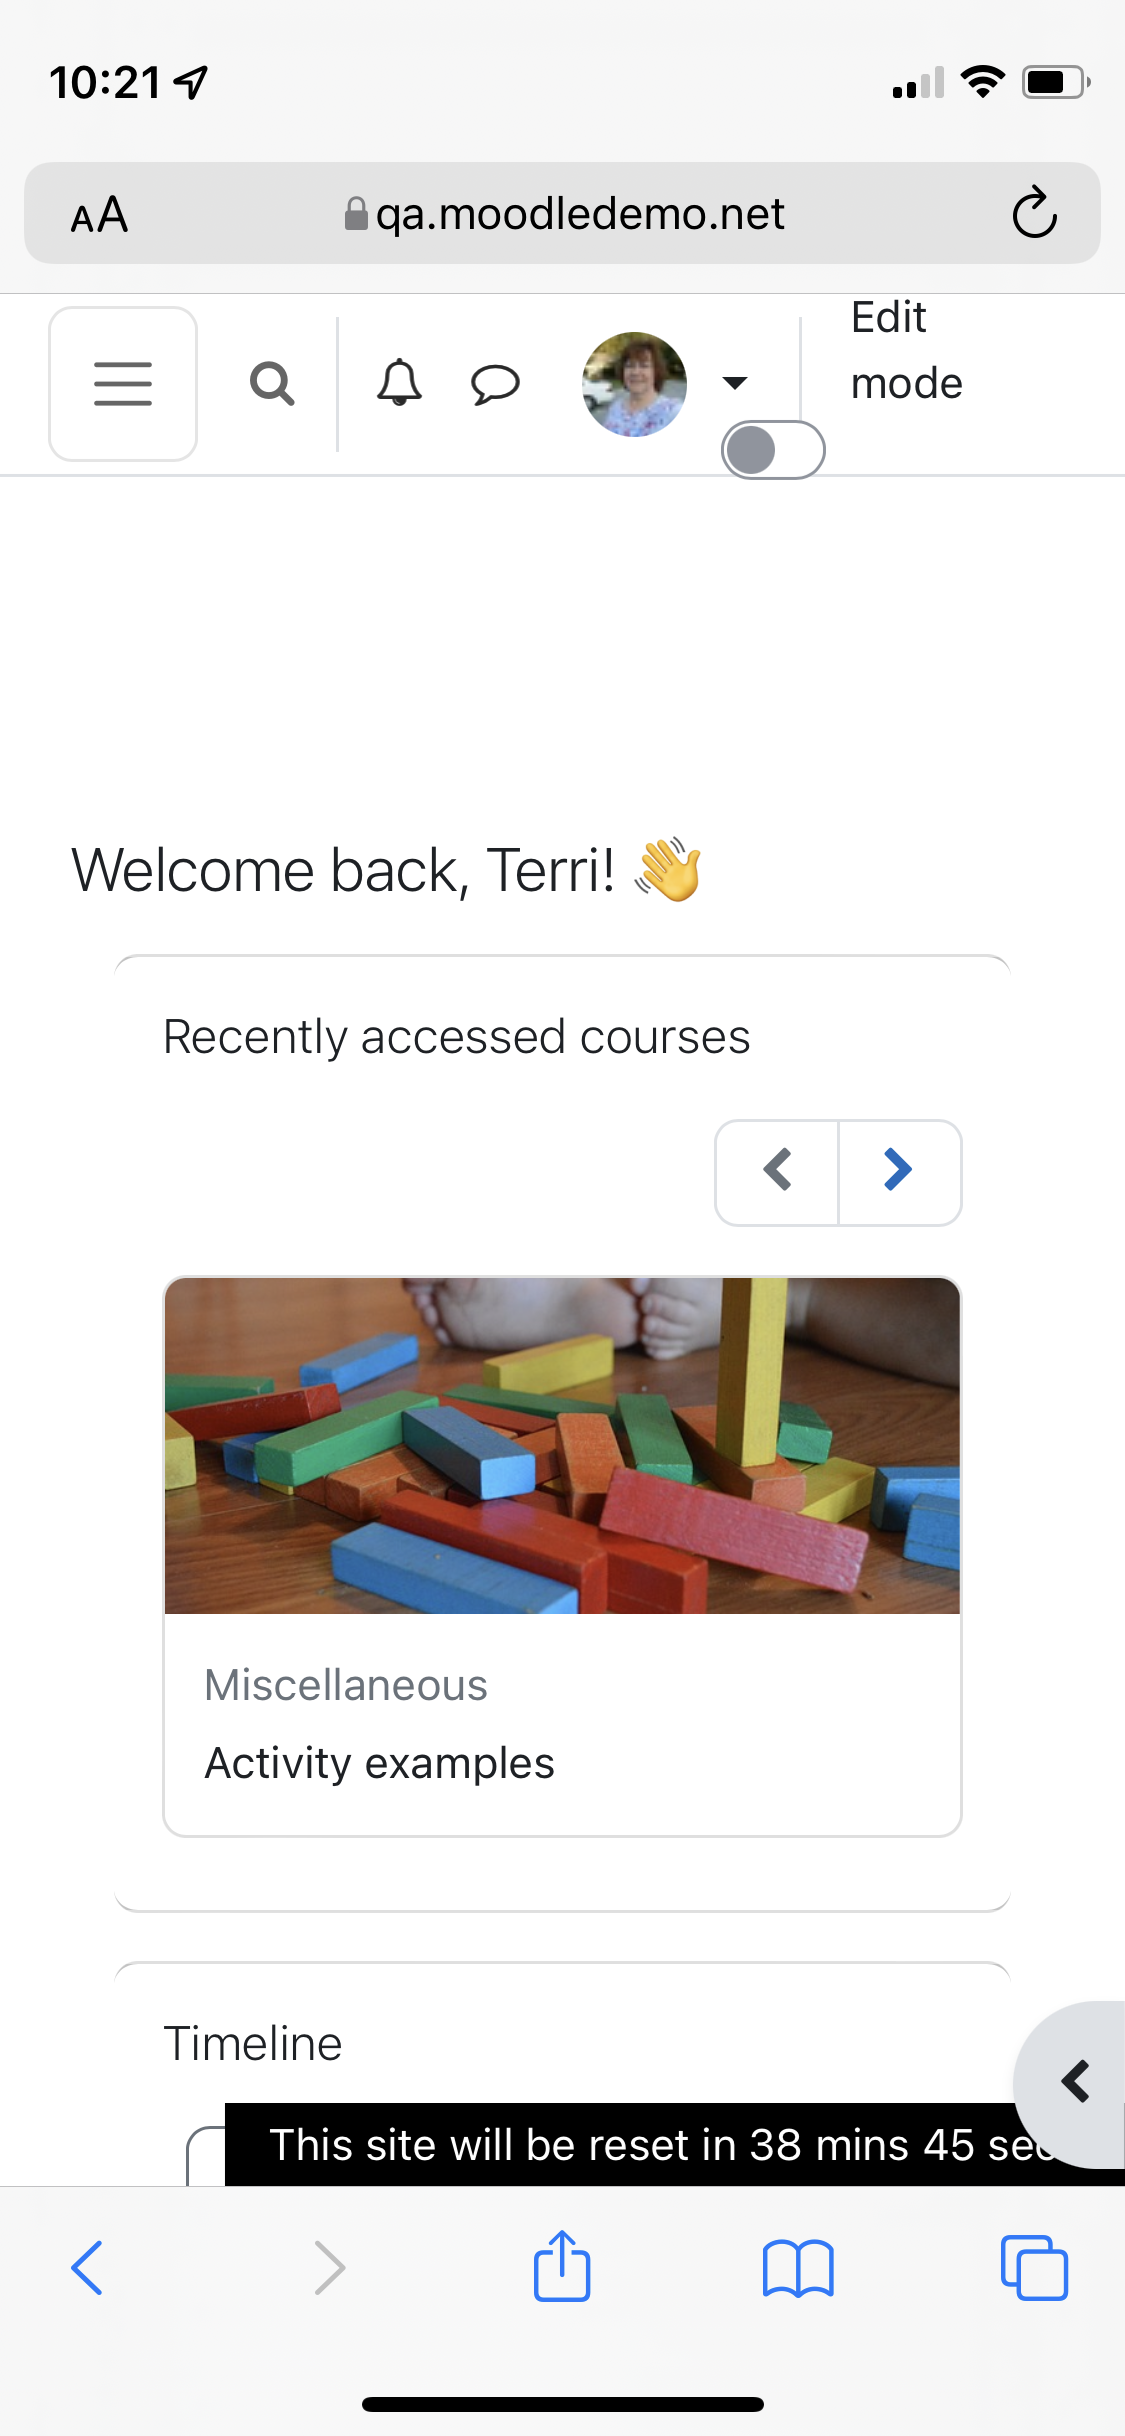1125x2436 pixels.
Task: Open messaging speech bubble
Action: coord(495,384)
